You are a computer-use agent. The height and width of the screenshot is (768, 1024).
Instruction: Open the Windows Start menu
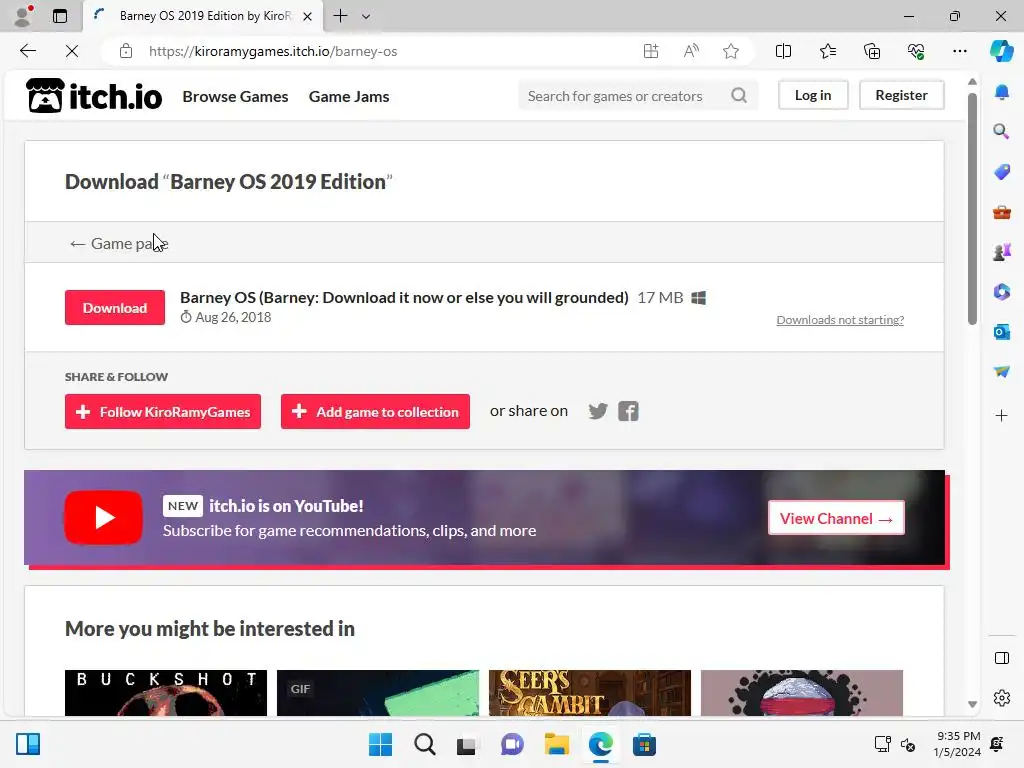click(380, 744)
